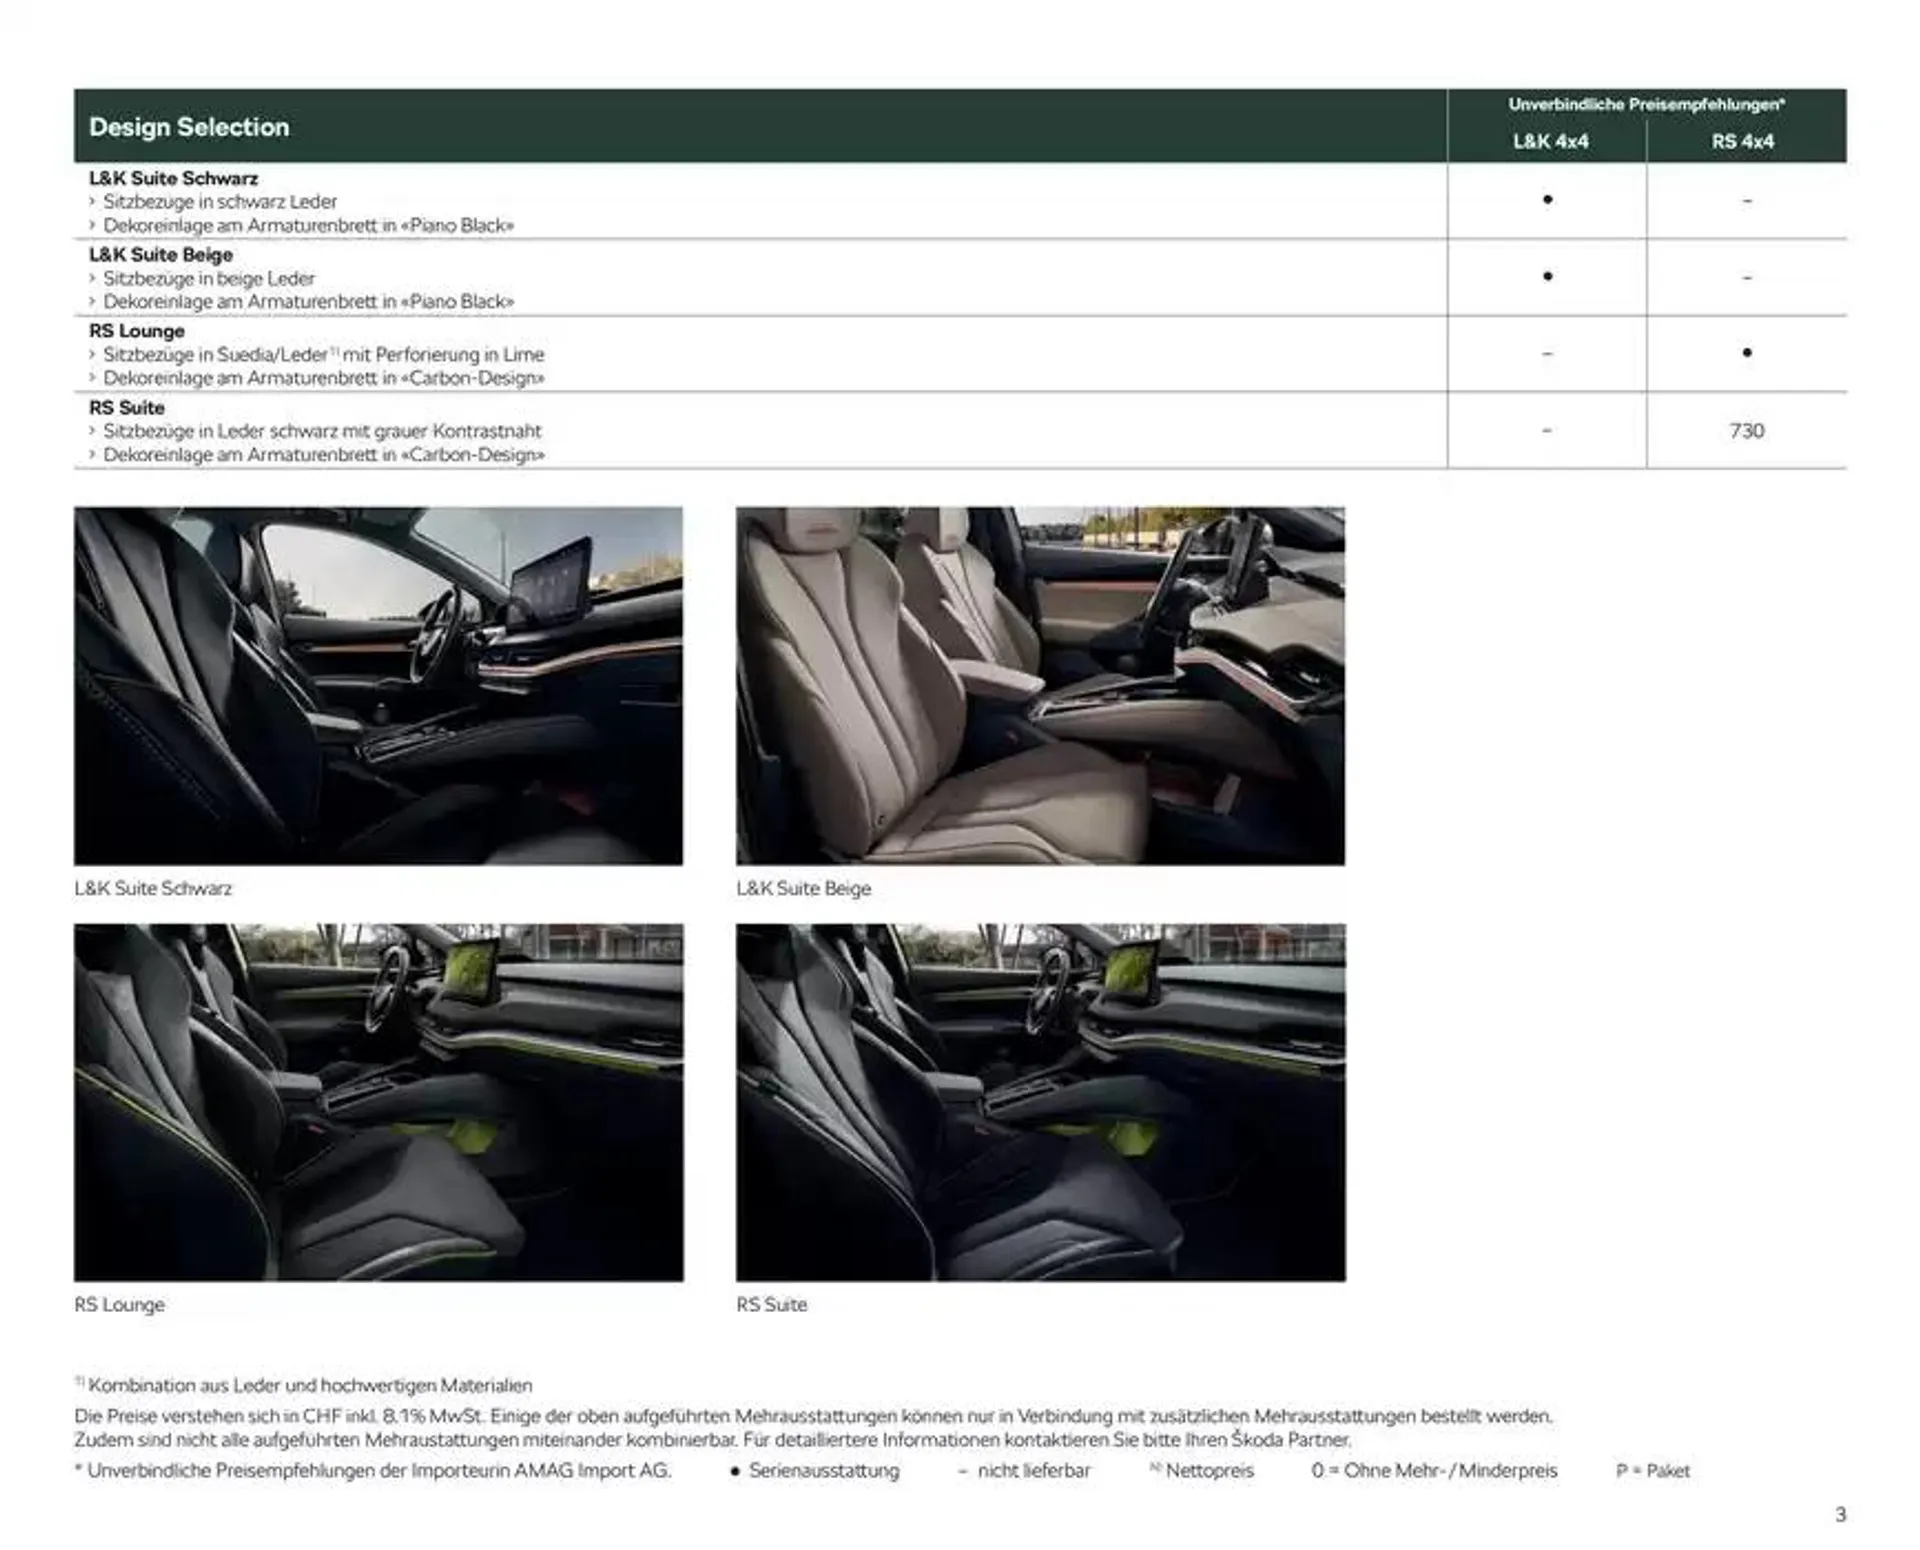Click the L&K Suite Schwarz photo caption
Viewport: 1920px width, 1550px height.
(152, 888)
